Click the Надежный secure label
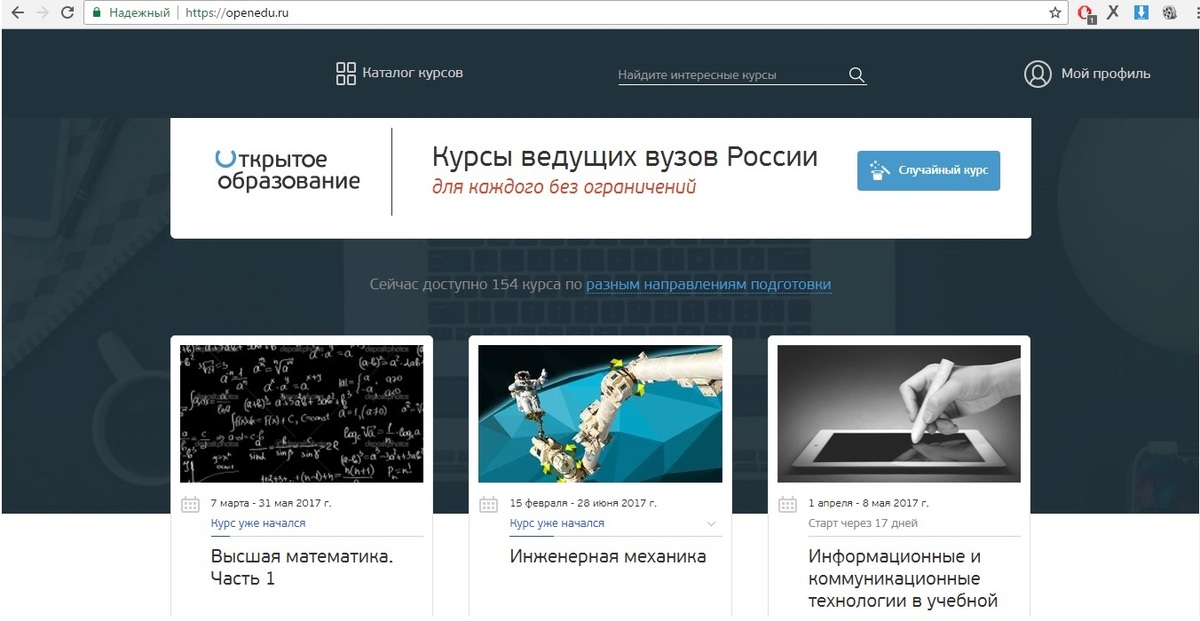 (138, 14)
